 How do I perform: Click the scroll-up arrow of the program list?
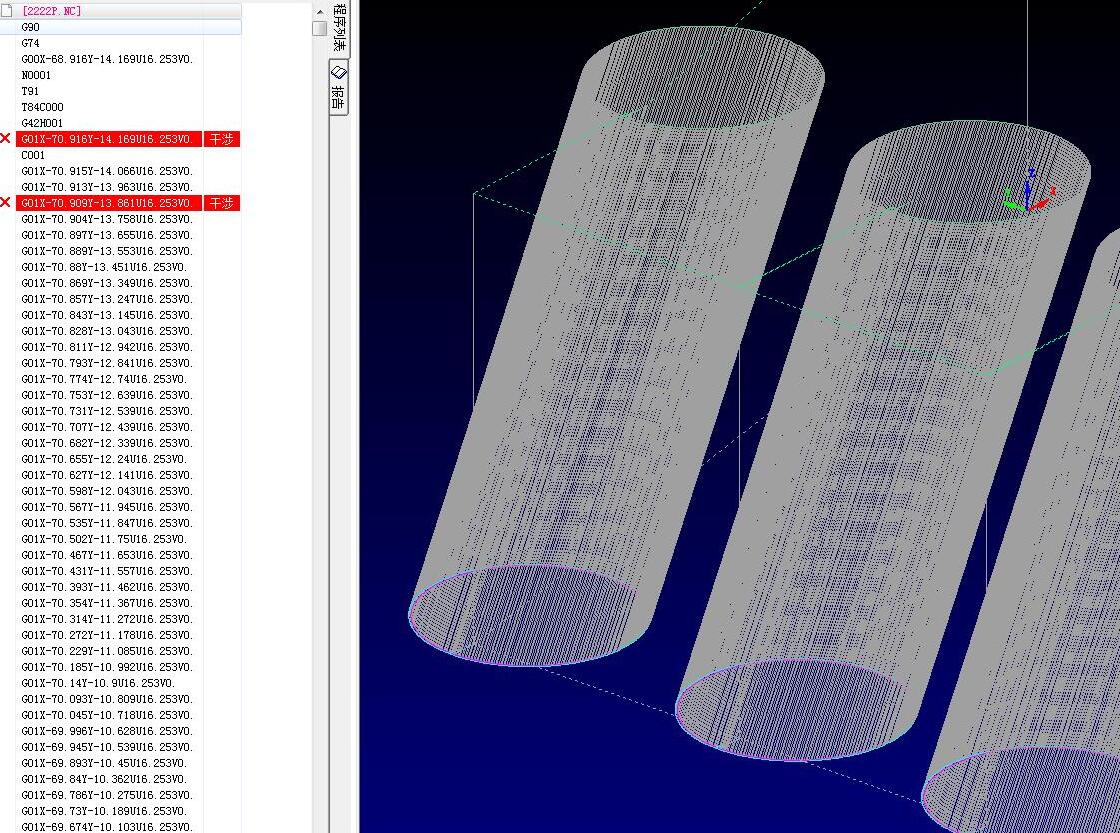tap(319, 11)
